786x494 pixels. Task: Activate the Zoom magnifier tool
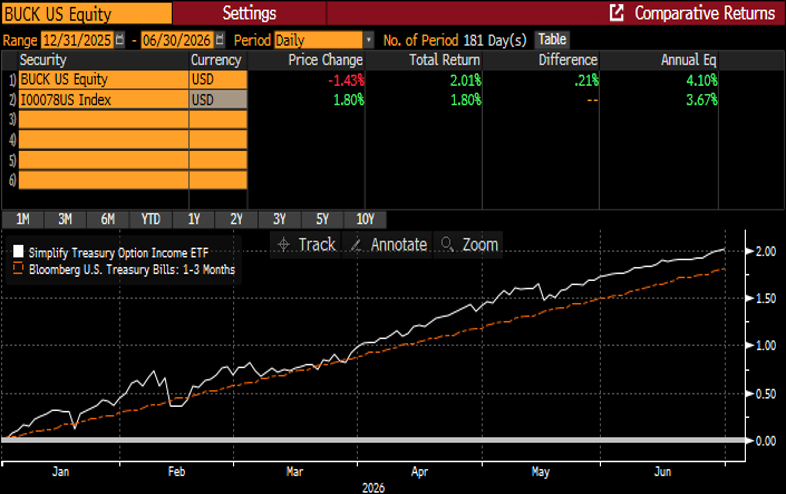468,245
